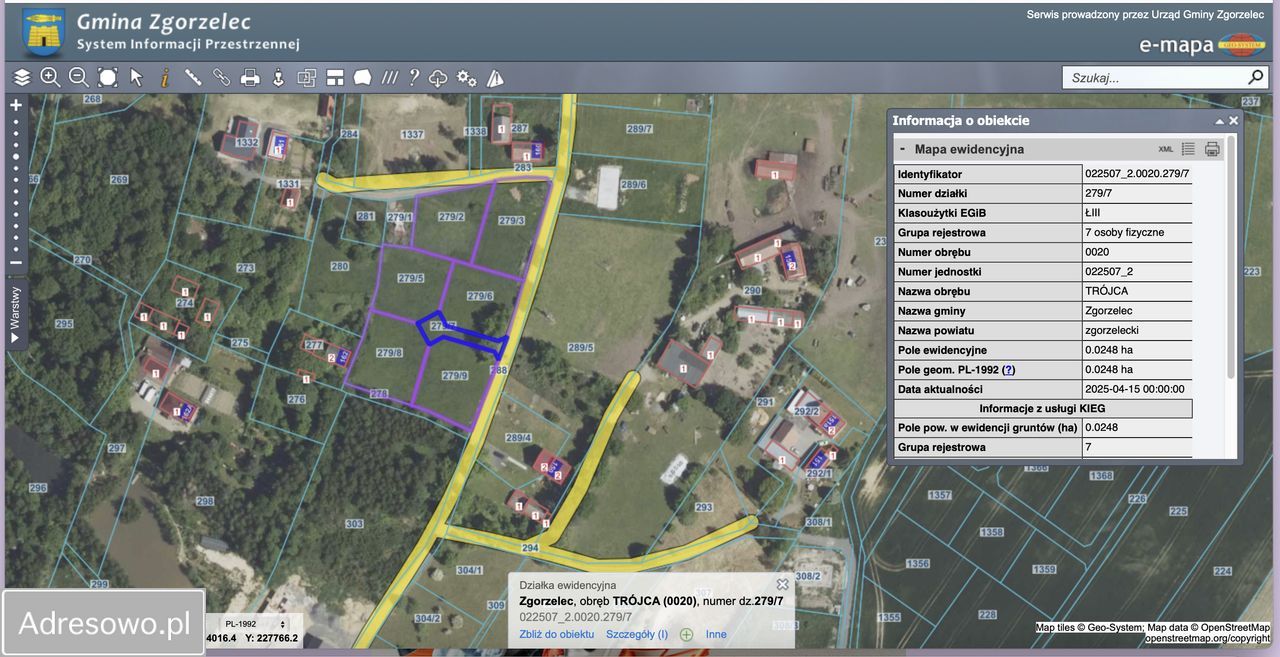The width and height of the screenshot is (1280, 657).
Task: Select parcel 289/5 on the map
Action: point(581,348)
